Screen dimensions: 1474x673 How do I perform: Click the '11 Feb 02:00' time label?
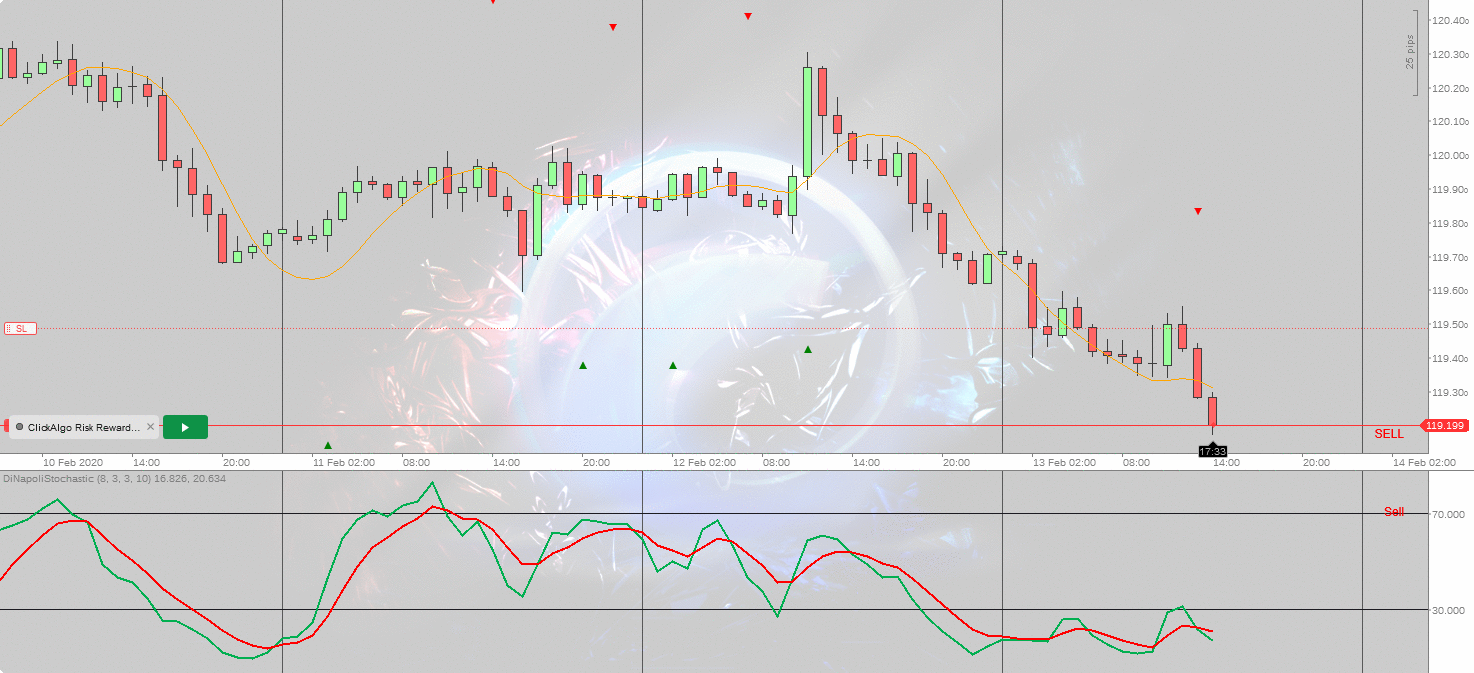tap(344, 463)
